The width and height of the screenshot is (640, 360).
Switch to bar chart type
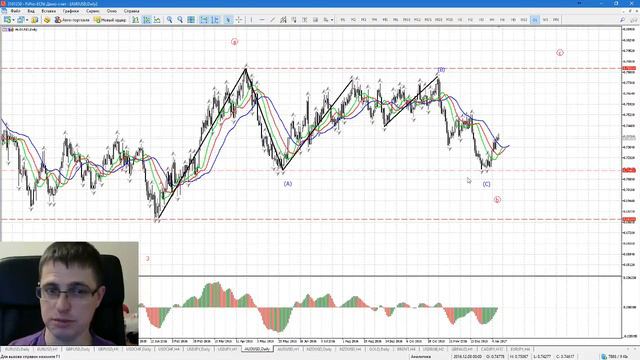point(136,20)
